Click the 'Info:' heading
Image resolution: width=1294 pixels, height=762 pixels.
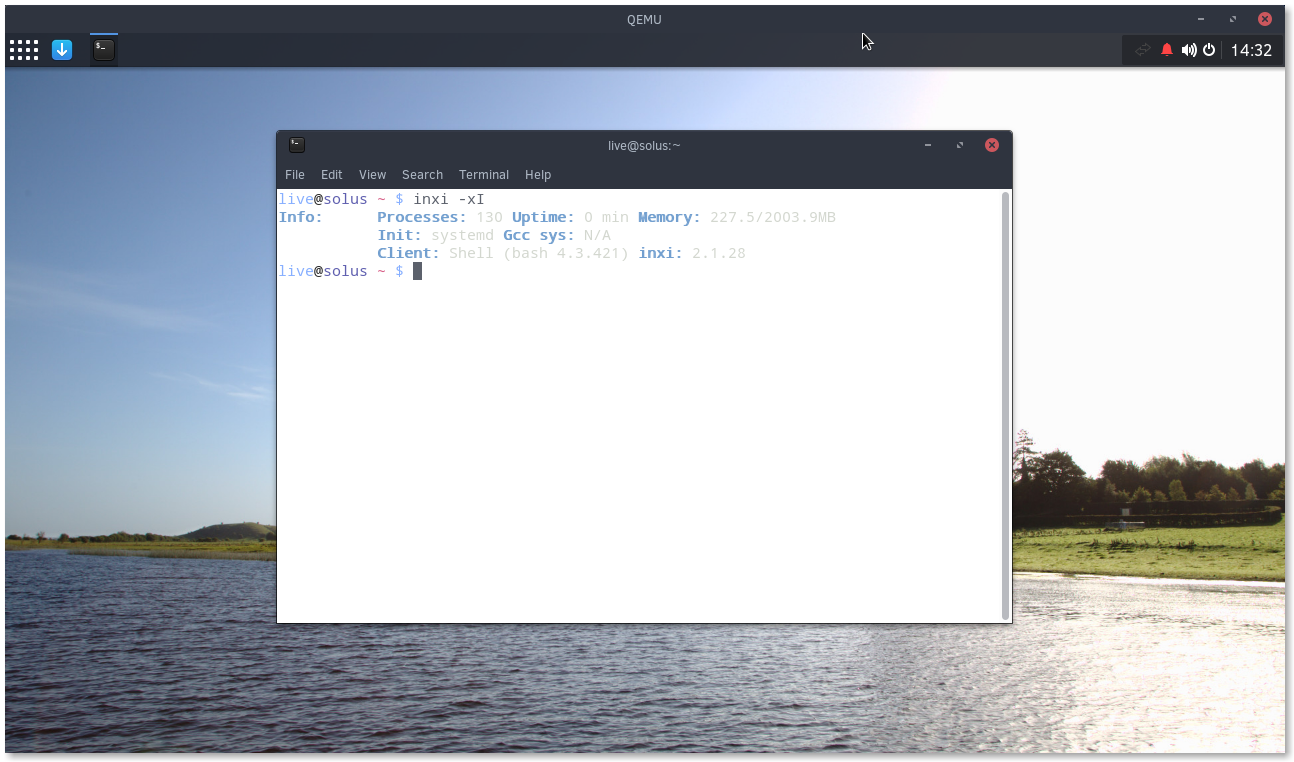tap(301, 217)
